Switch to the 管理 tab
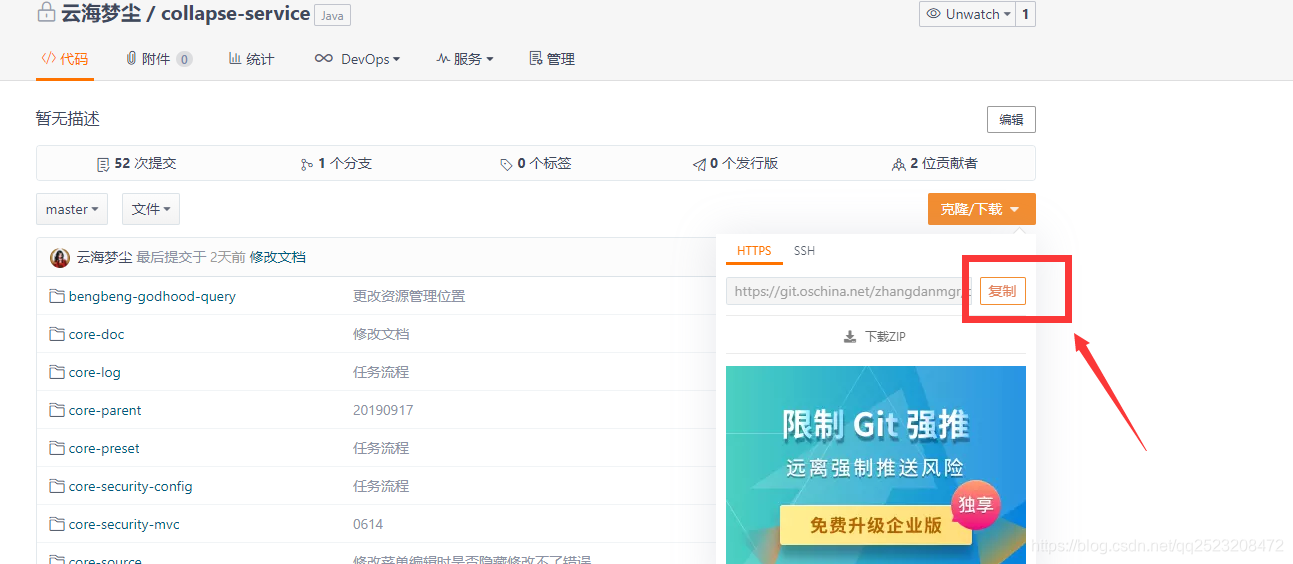 552,59
